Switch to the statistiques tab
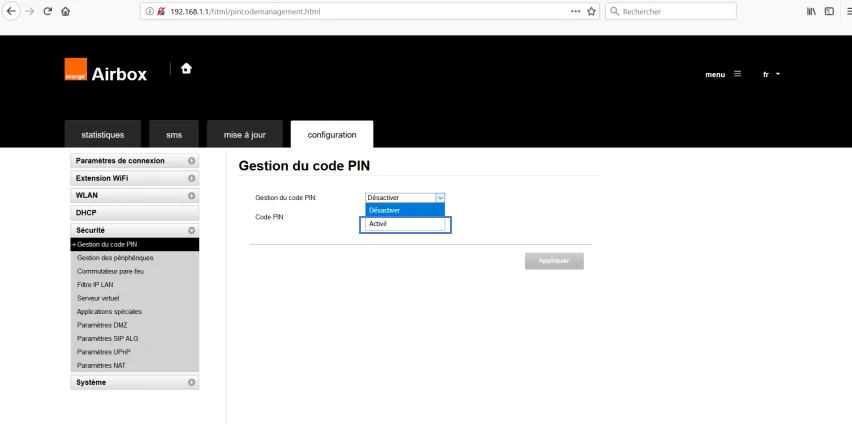The width and height of the screenshot is (852, 427). click(103, 135)
